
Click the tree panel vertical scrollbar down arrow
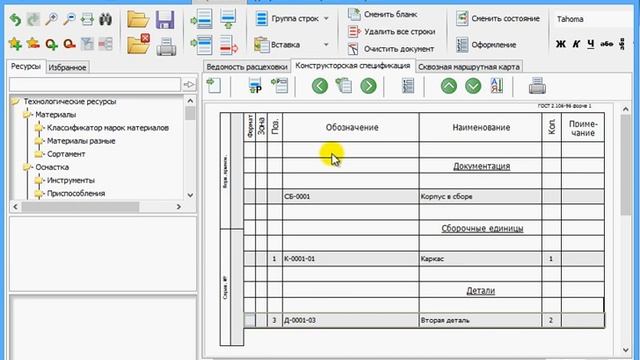coord(190,195)
